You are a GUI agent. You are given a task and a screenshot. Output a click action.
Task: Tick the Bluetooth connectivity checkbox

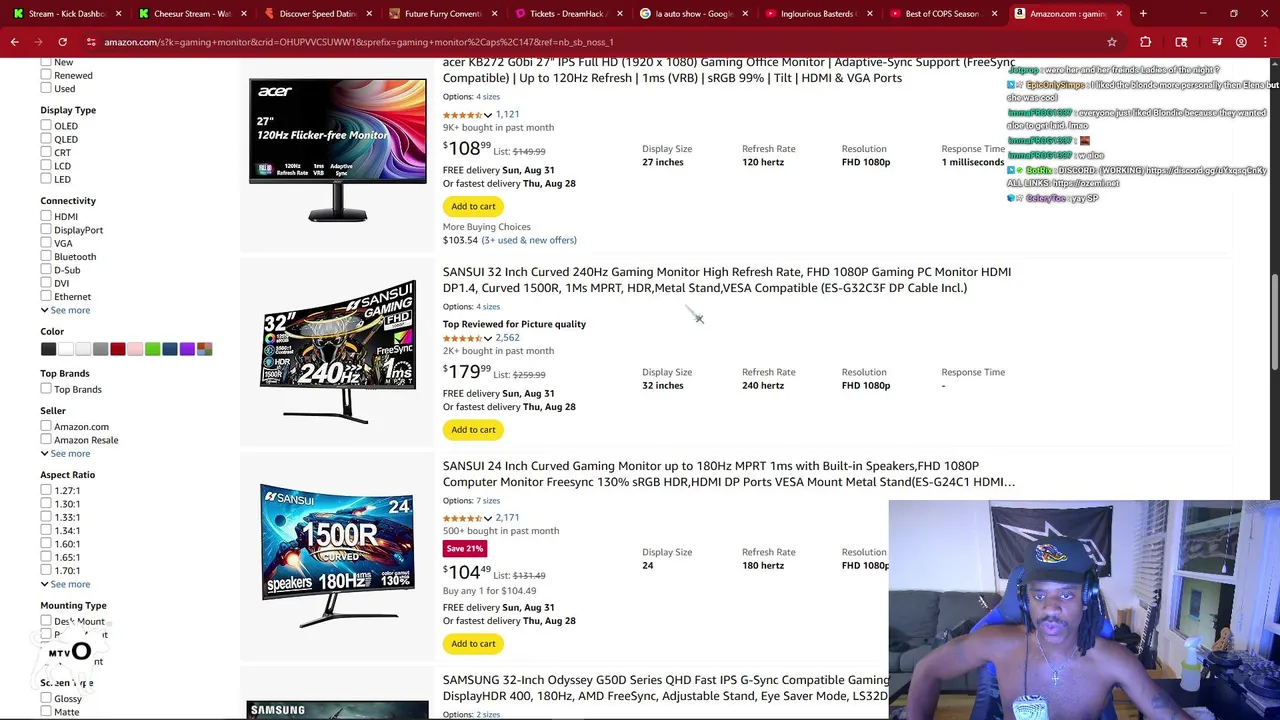[46, 257]
